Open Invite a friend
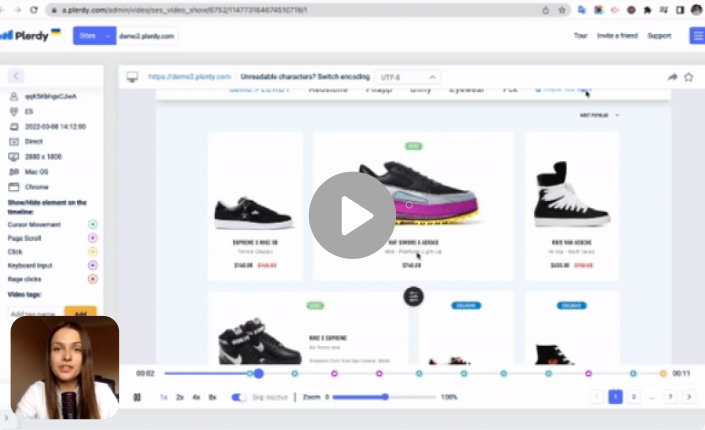Image resolution: width=705 pixels, height=430 pixels. click(617, 36)
